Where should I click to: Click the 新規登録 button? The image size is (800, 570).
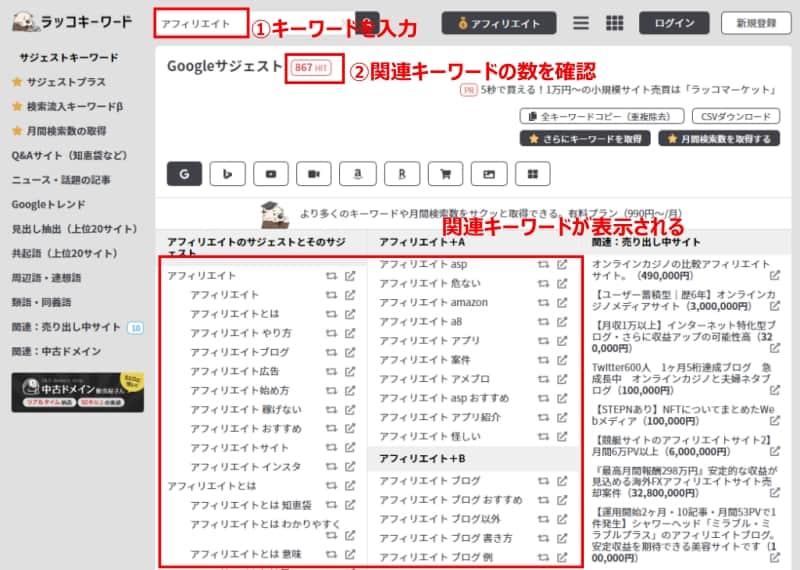point(756,23)
